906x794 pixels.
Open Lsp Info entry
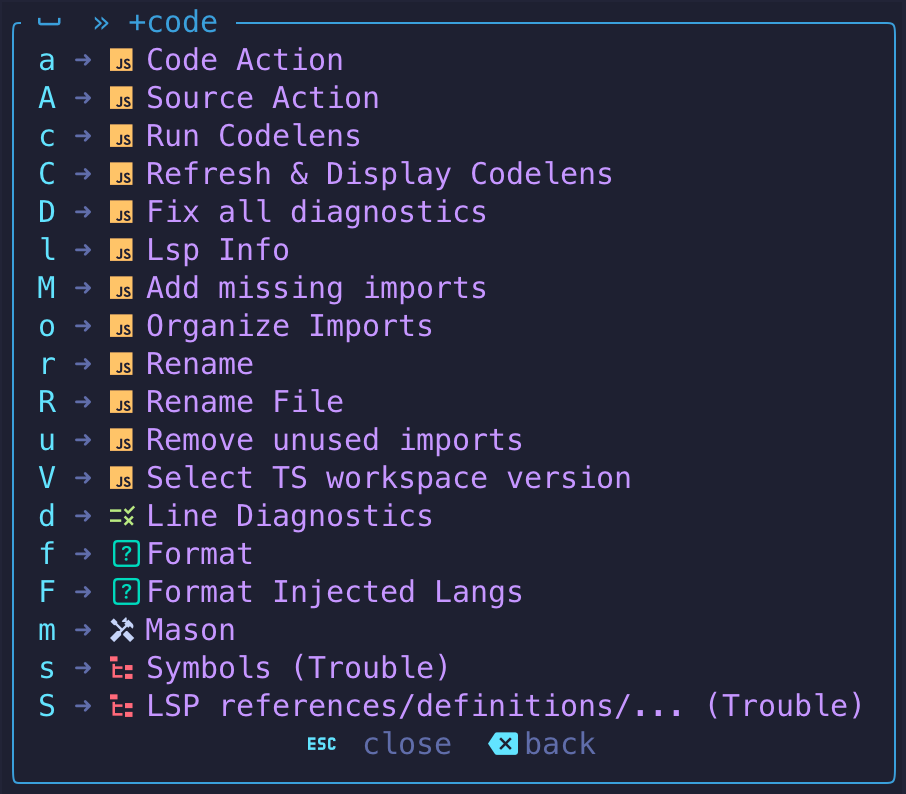click(217, 250)
